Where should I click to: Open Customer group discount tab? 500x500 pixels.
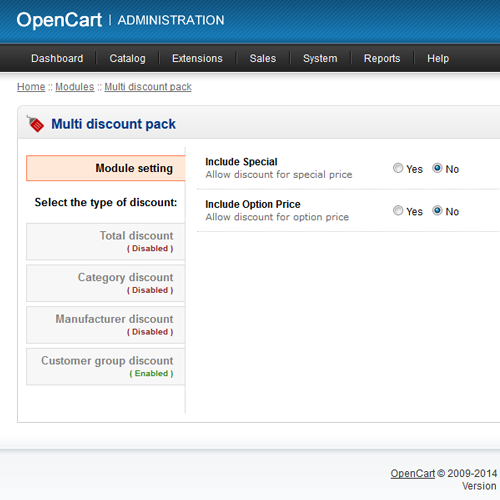106,366
